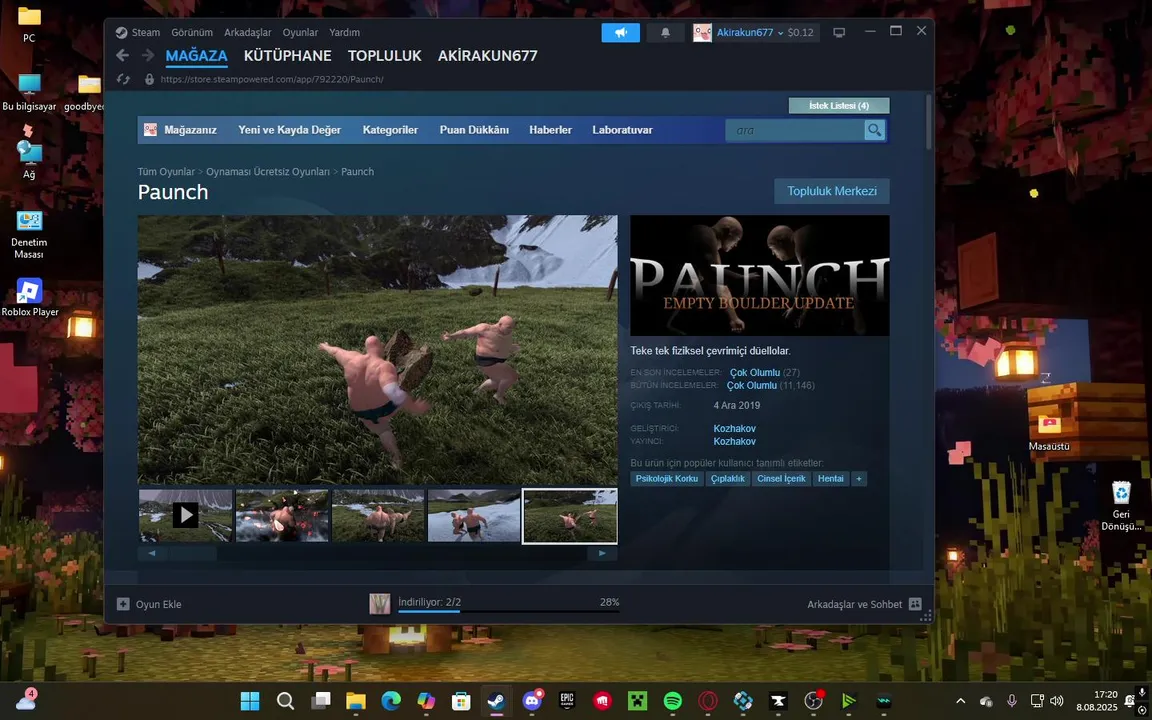Open the Geri Dönüşüm recycle bin icon
1152x720 pixels.
pyautogui.click(x=1121, y=505)
